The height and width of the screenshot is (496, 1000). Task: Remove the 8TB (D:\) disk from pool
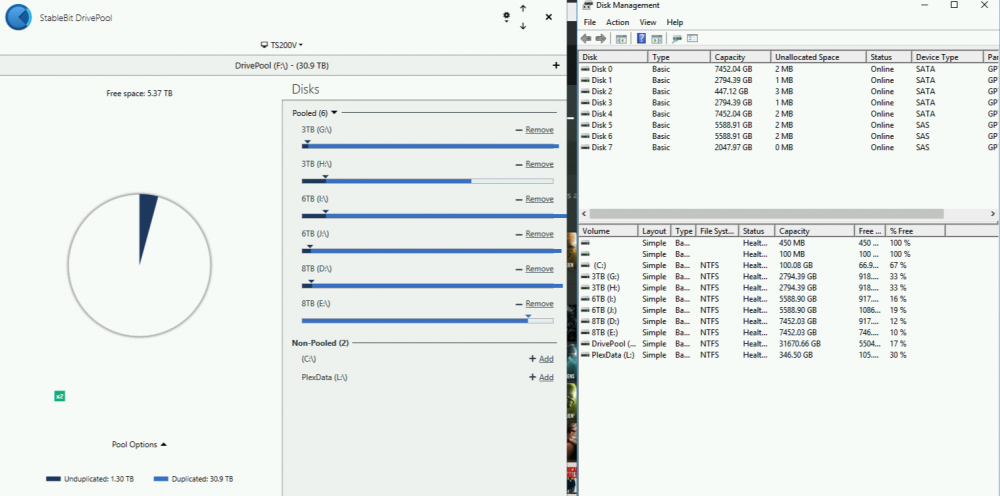pos(540,269)
